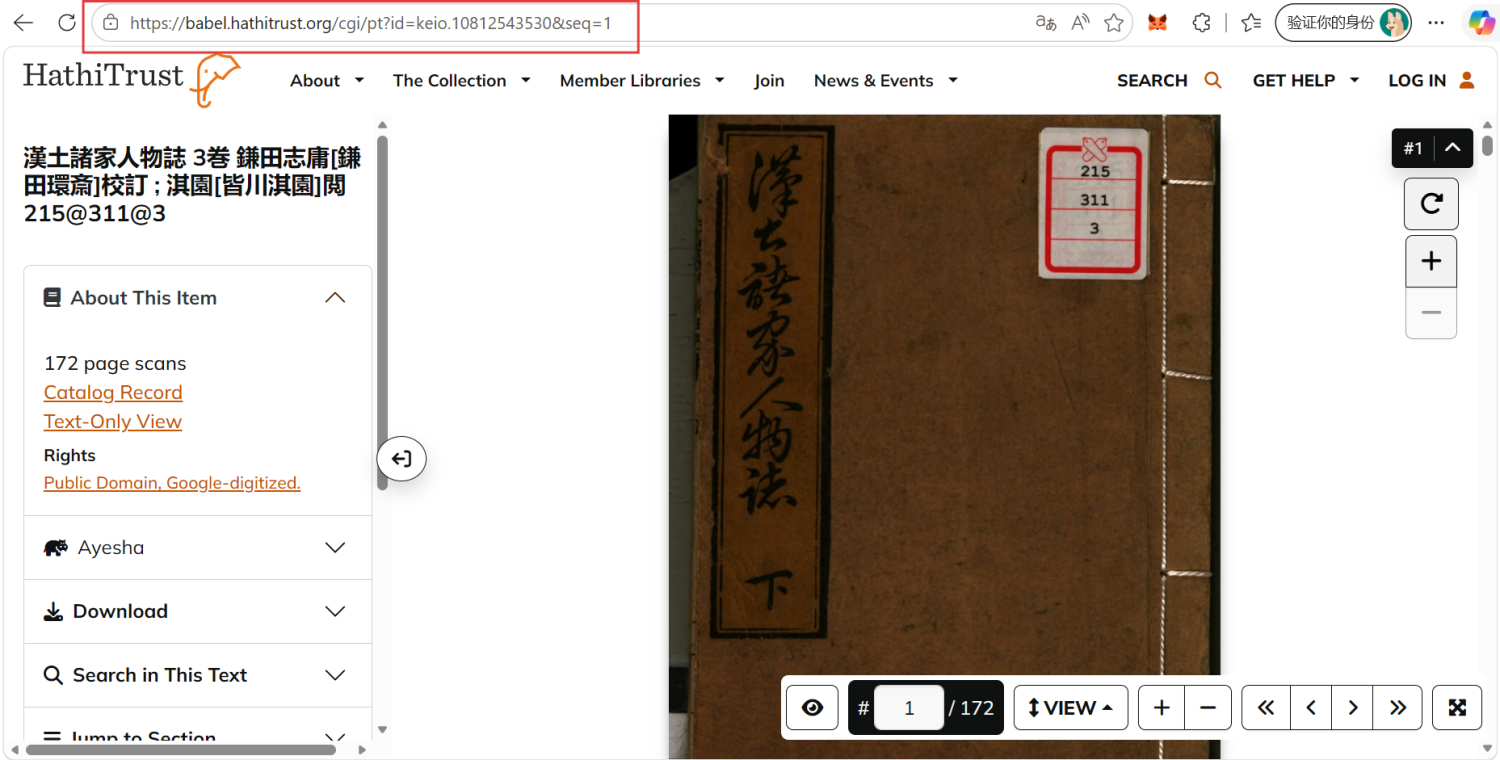Open The Collection menu
Viewport: 1500px width, 760px height.
pyautogui.click(x=461, y=81)
